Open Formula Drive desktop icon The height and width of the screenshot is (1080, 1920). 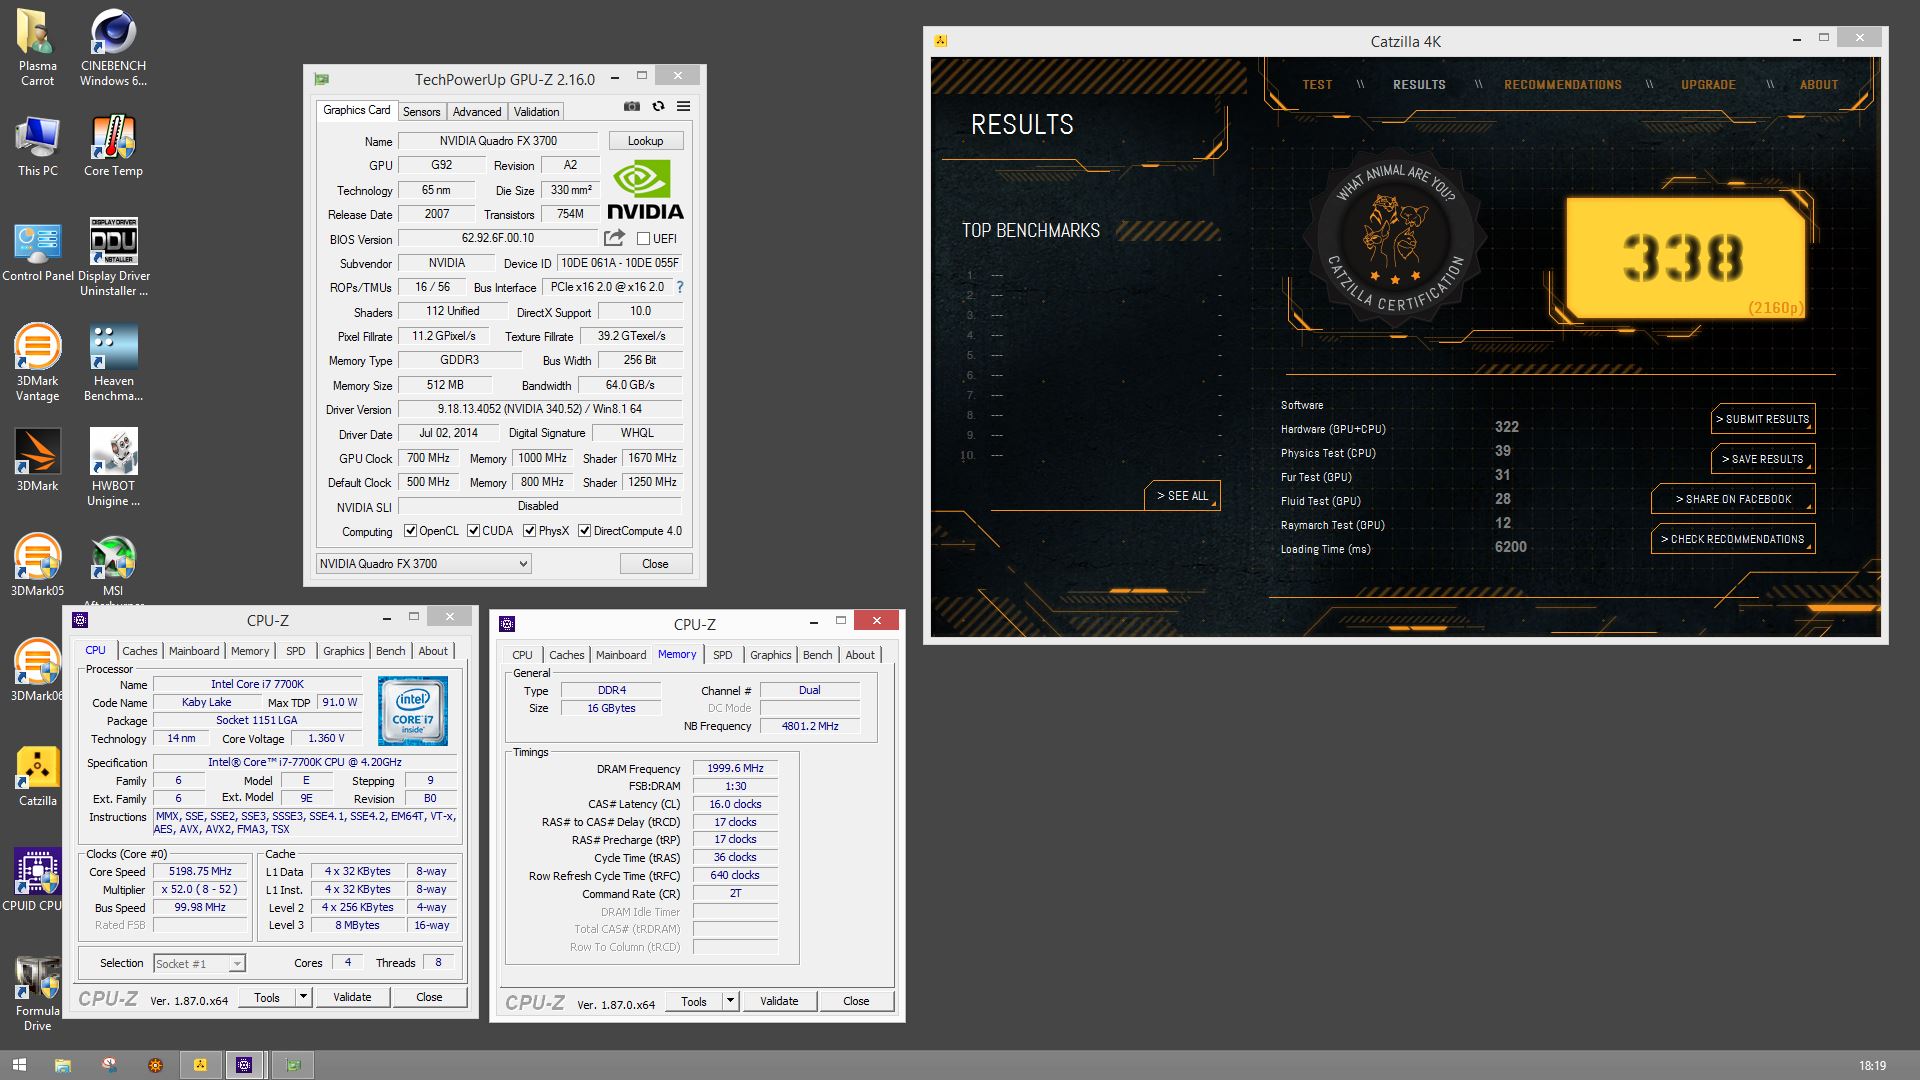tap(37, 993)
